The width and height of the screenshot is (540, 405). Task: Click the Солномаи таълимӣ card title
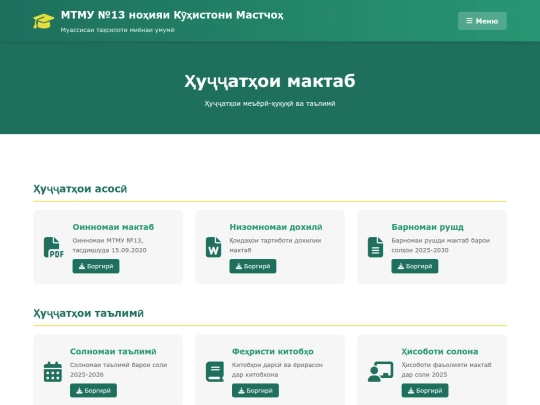click(113, 351)
